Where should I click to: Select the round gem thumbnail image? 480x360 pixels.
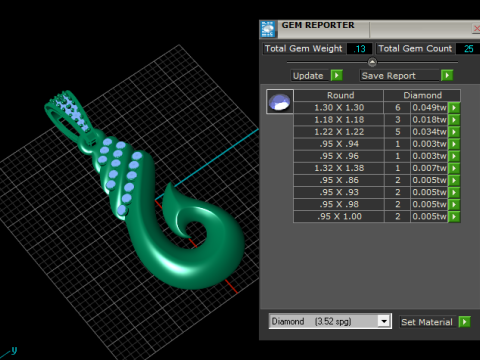pyautogui.click(x=280, y=102)
